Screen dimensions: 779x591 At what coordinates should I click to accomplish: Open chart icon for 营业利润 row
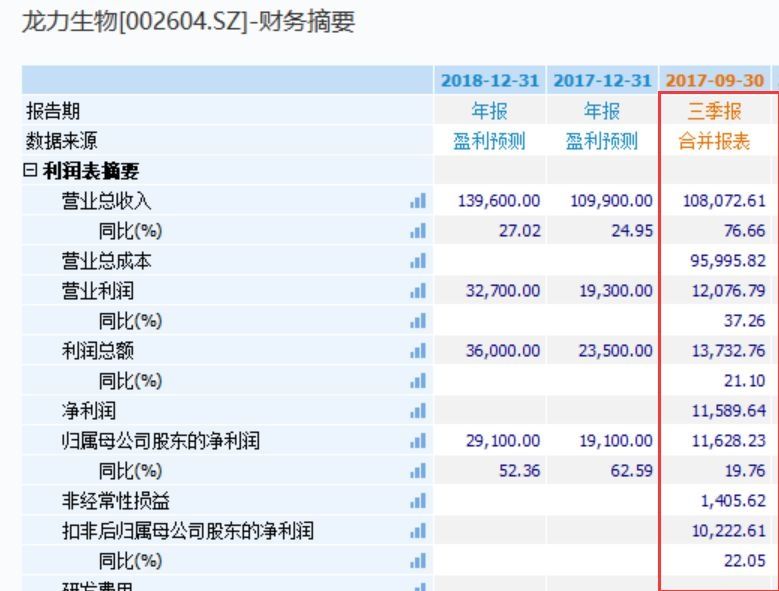click(418, 291)
